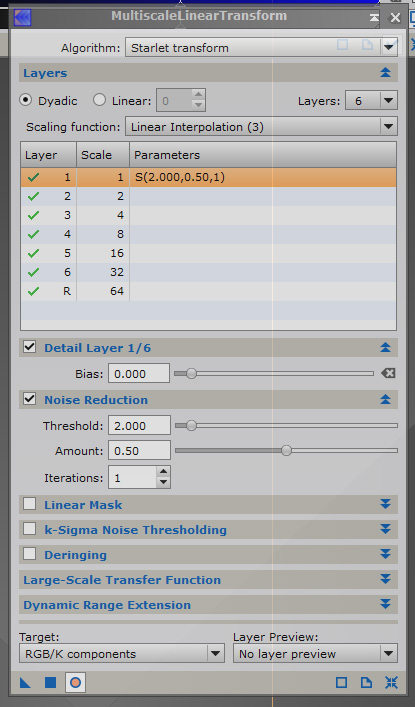
Task: Click the Track View square icon at the bottom
Action: 341,683
